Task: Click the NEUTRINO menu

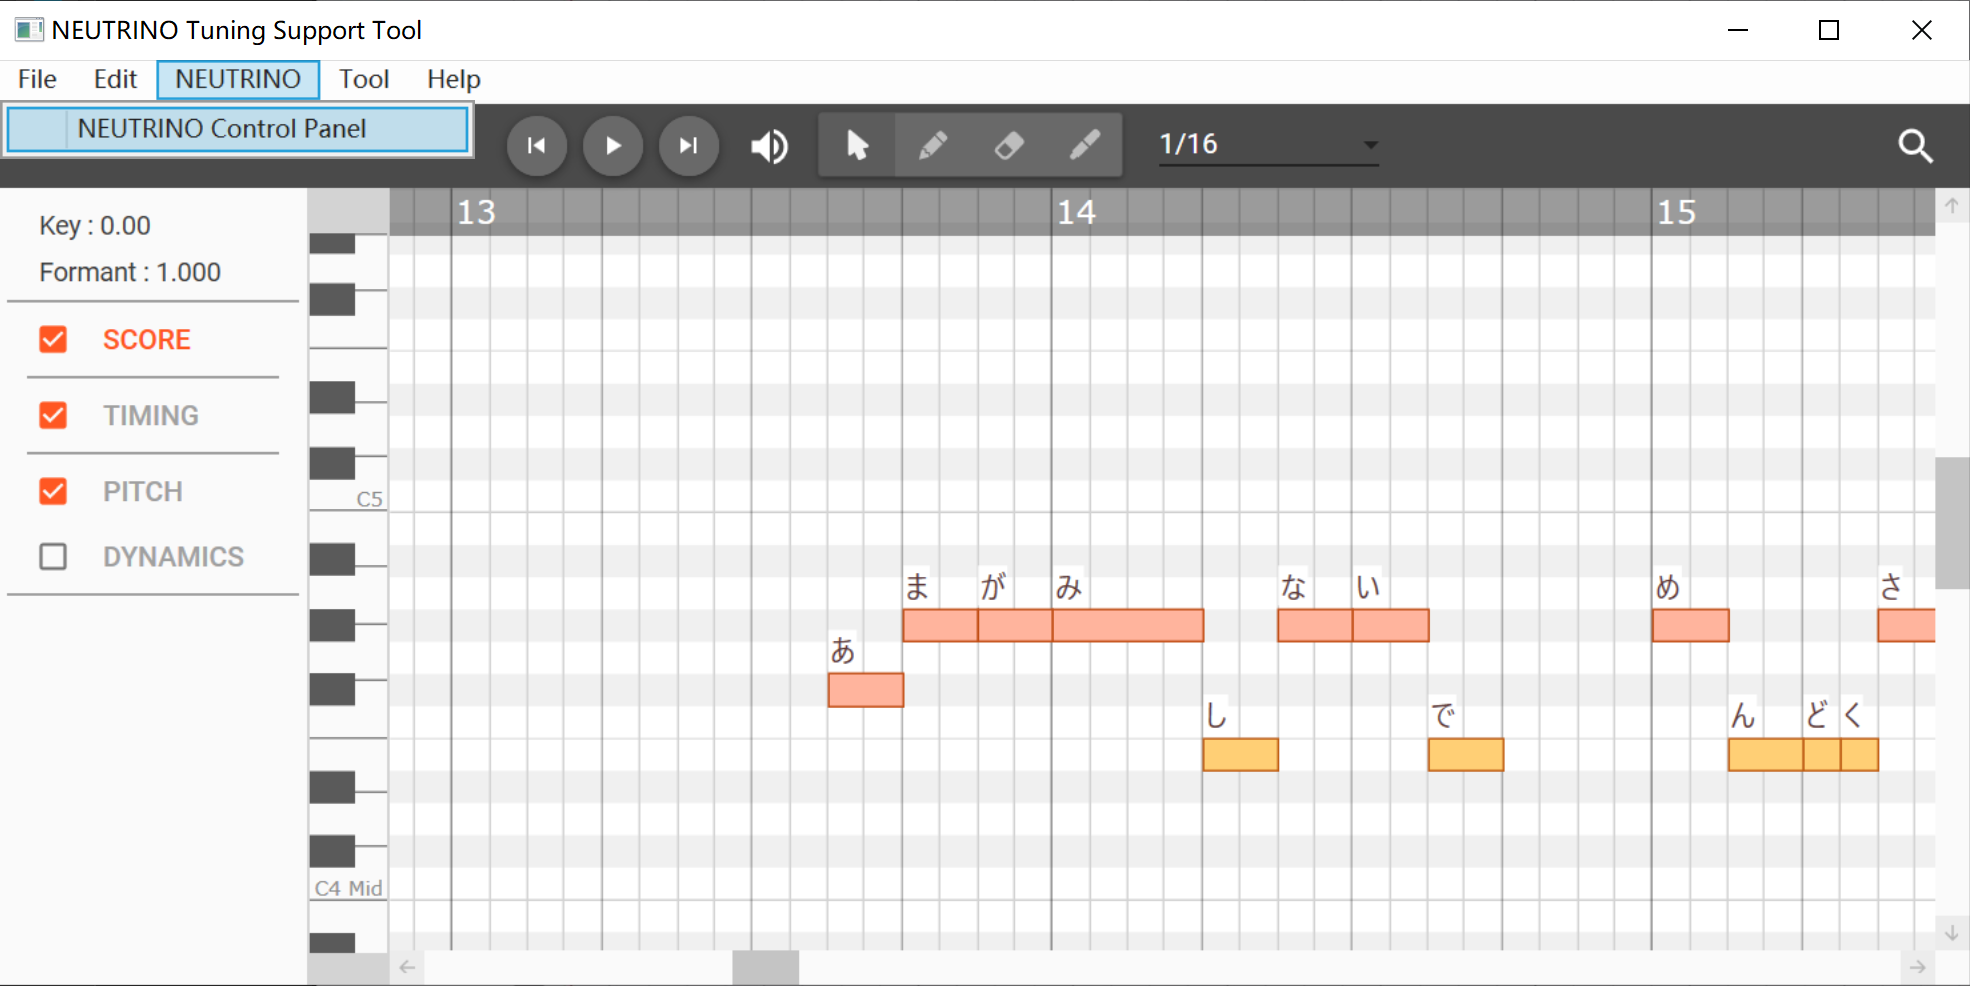Action: 238,79
